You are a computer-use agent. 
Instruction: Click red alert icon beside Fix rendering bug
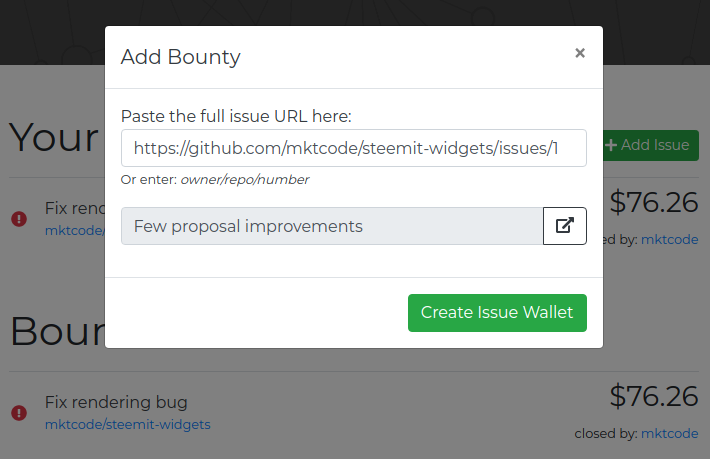19,413
